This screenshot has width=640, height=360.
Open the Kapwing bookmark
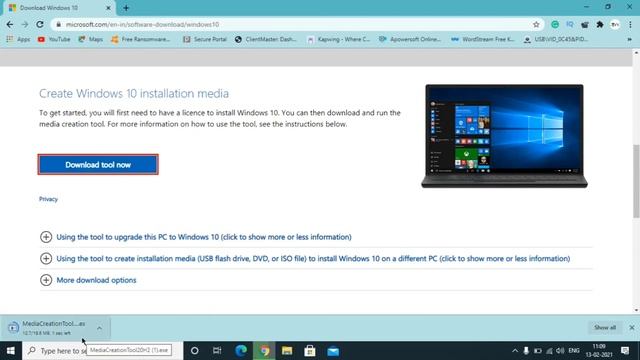click(339, 39)
